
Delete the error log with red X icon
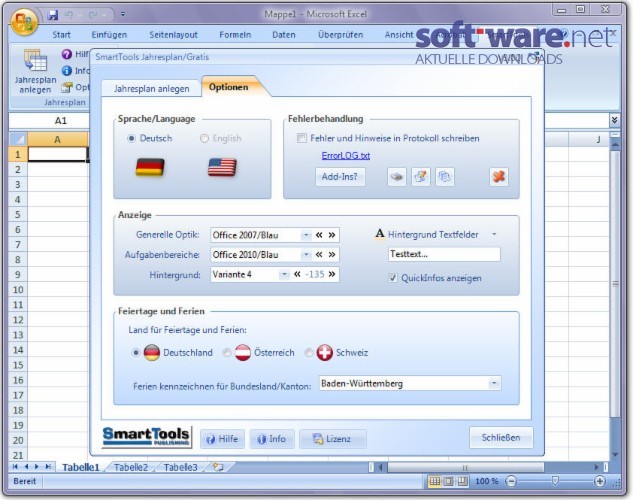(499, 177)
